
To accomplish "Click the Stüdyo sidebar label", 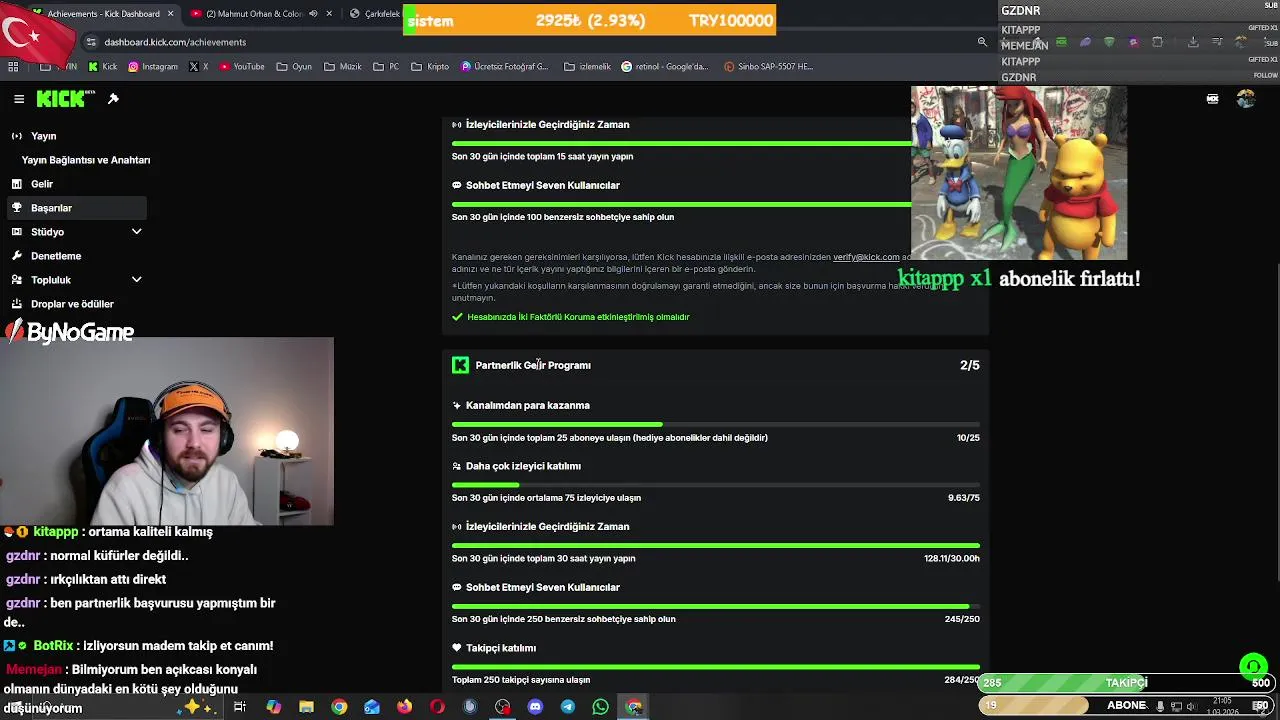I will pos(47,232).
